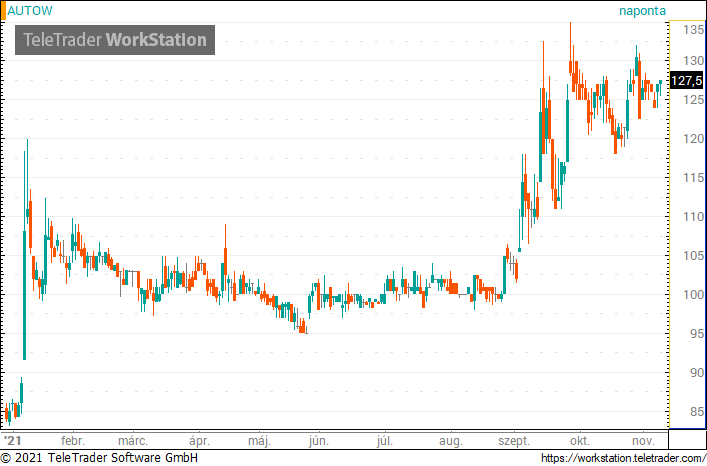Click the 'okt.' month label on axis

tap(580, 441)
